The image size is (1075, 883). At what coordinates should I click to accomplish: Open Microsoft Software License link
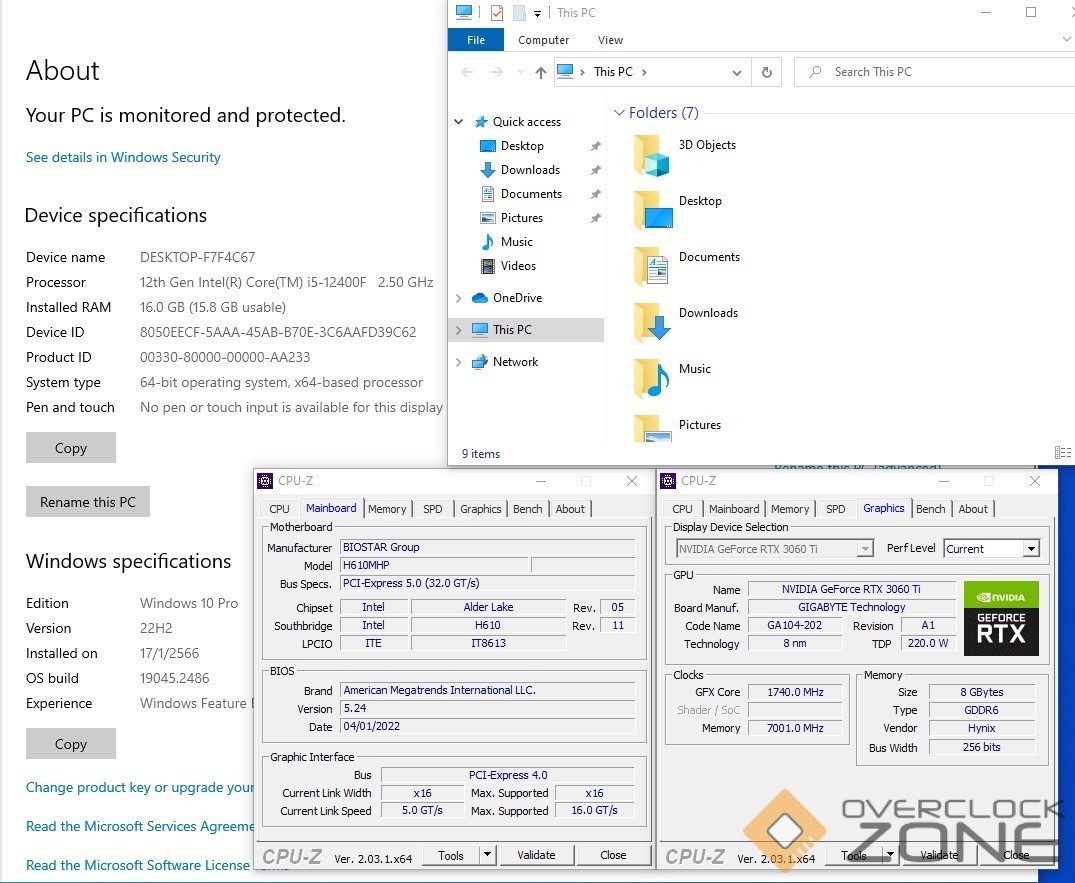pos(140,865)
